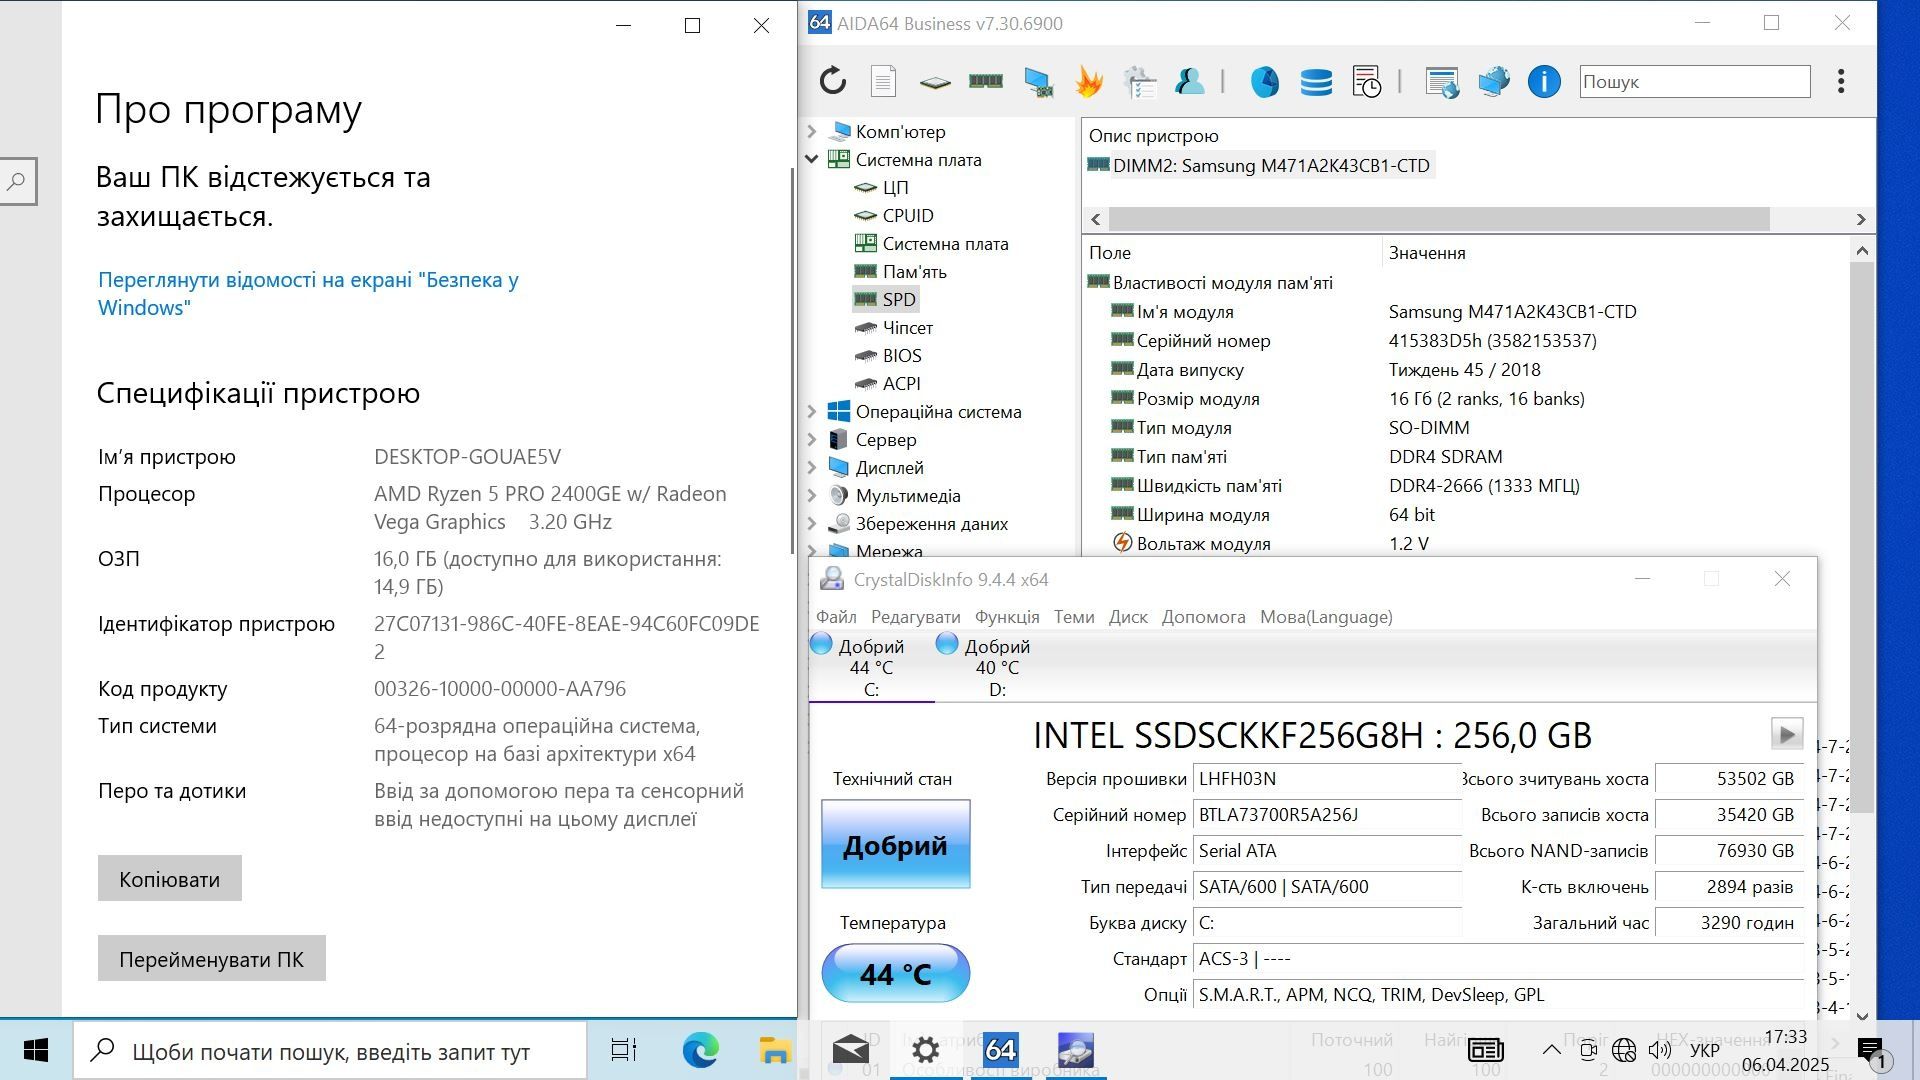Click the Добрий health status button
Screen dimensions: 1920x1080
(x=895, y=844)
